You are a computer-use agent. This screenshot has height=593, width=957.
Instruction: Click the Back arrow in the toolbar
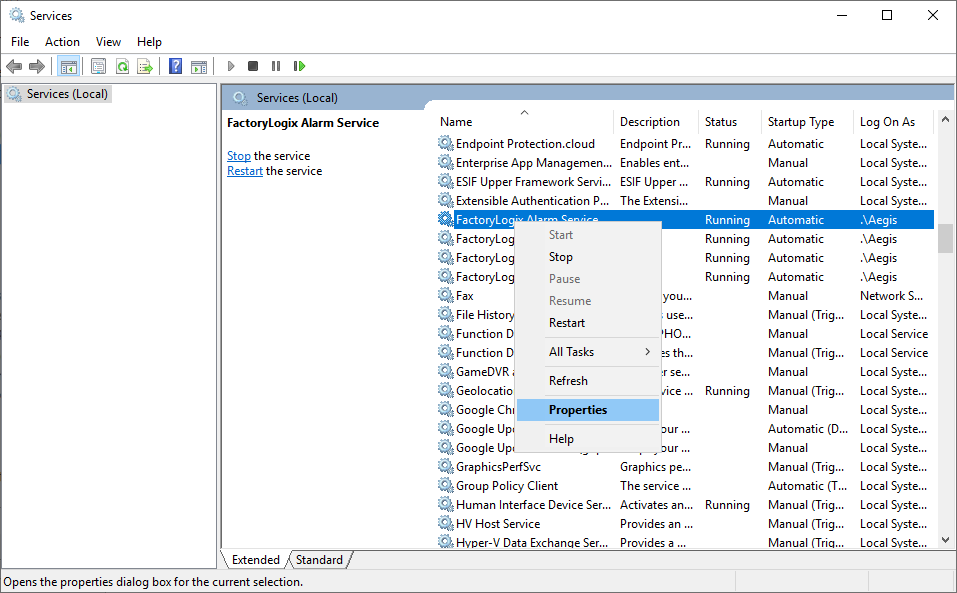click(x=14, y=66)
